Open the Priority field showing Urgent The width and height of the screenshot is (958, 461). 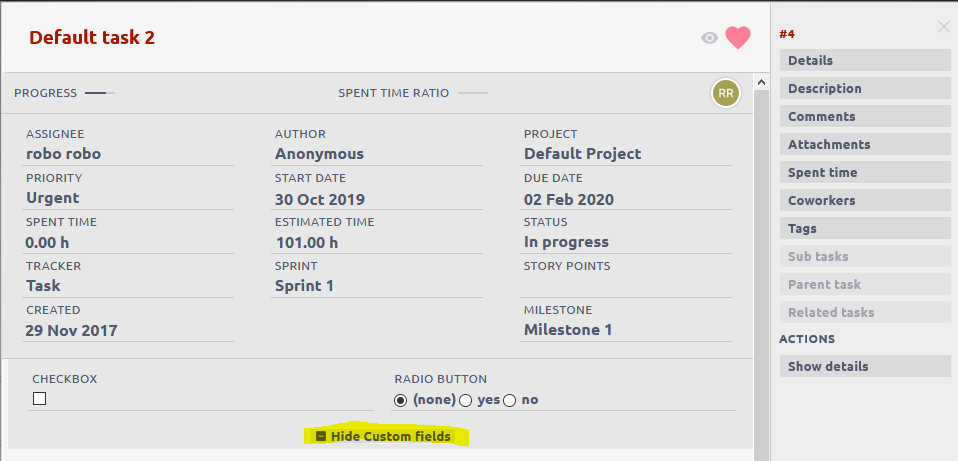tap(53, 198)
